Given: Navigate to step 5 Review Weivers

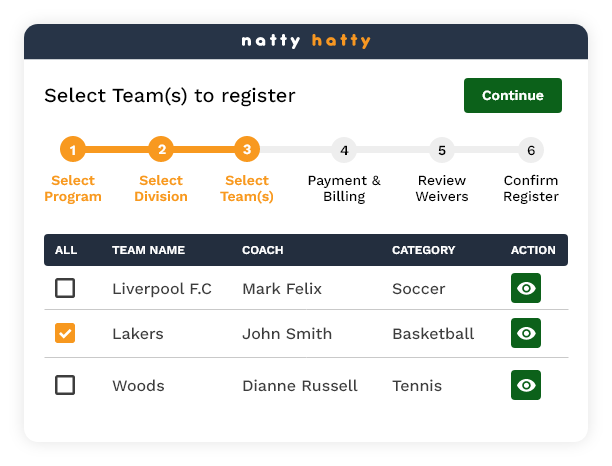Looking at the screenshot, I should click(x=442, y=150).
